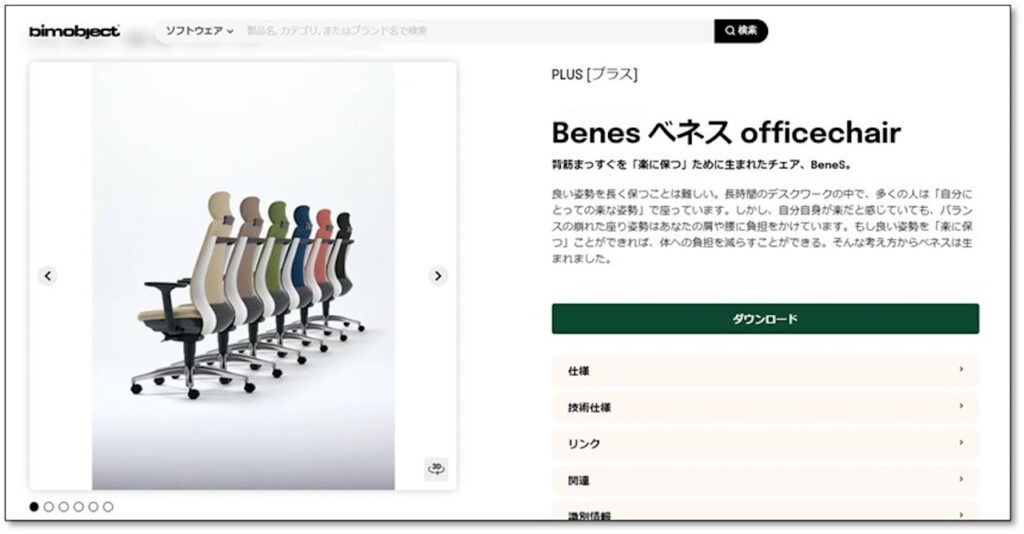
Task: Open the ソフトウェア dropdown
Action: coord(199,31)
